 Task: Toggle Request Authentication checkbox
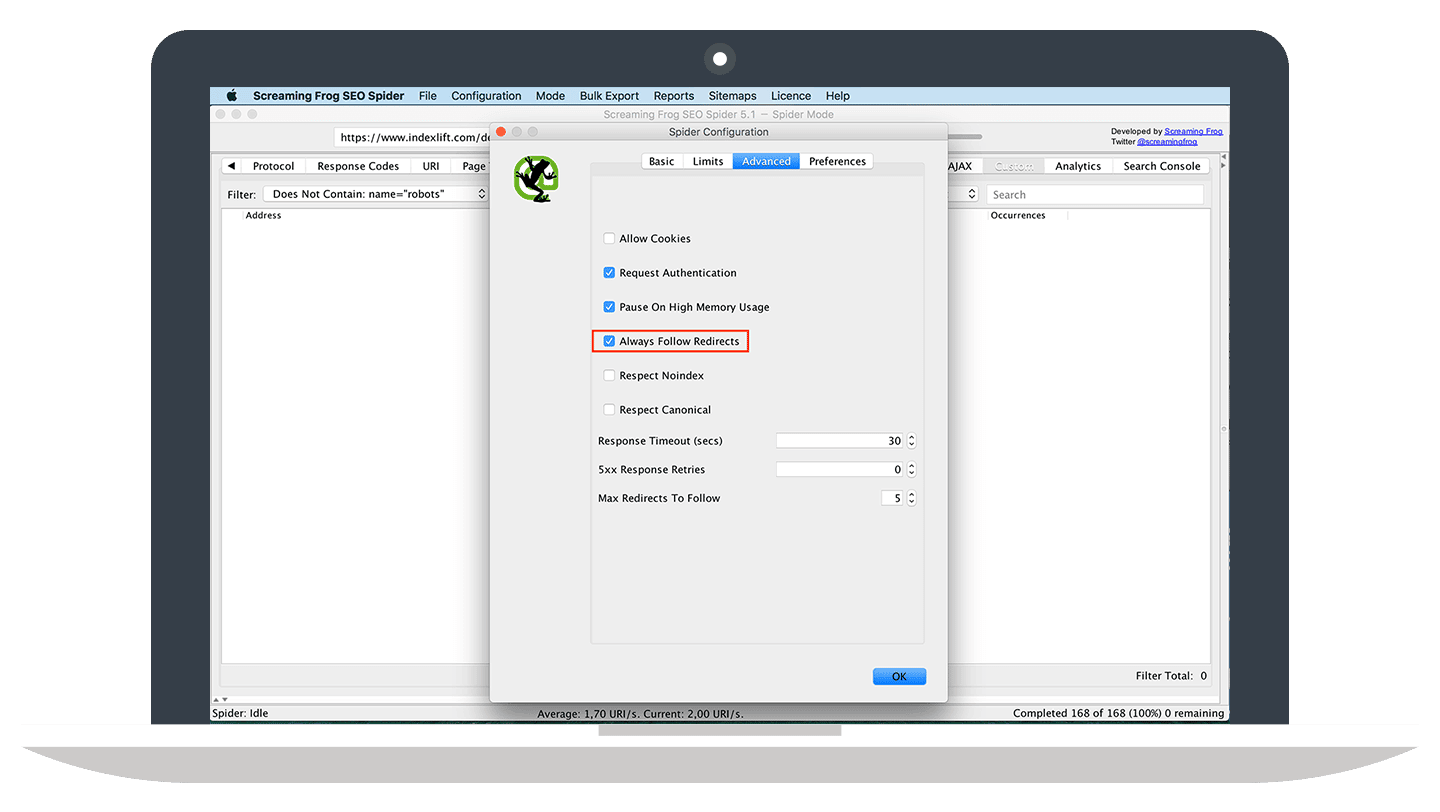[x=609, y=273]
